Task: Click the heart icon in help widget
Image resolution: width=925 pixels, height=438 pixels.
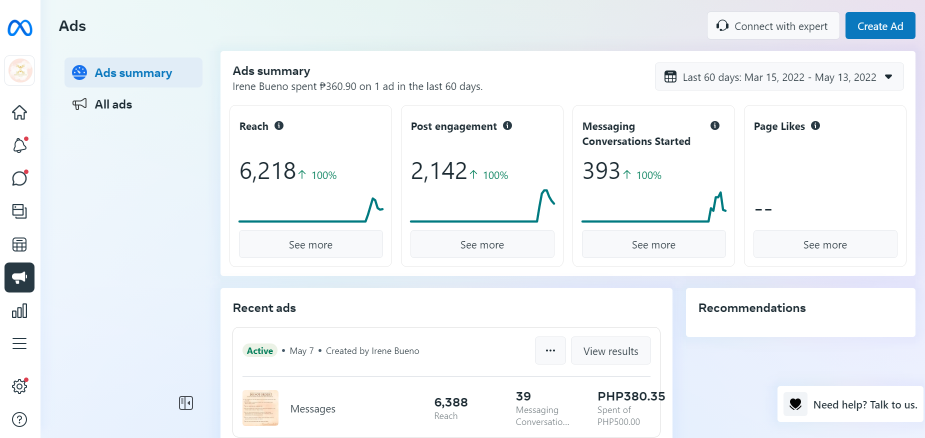Action: [x=795, y=404]
